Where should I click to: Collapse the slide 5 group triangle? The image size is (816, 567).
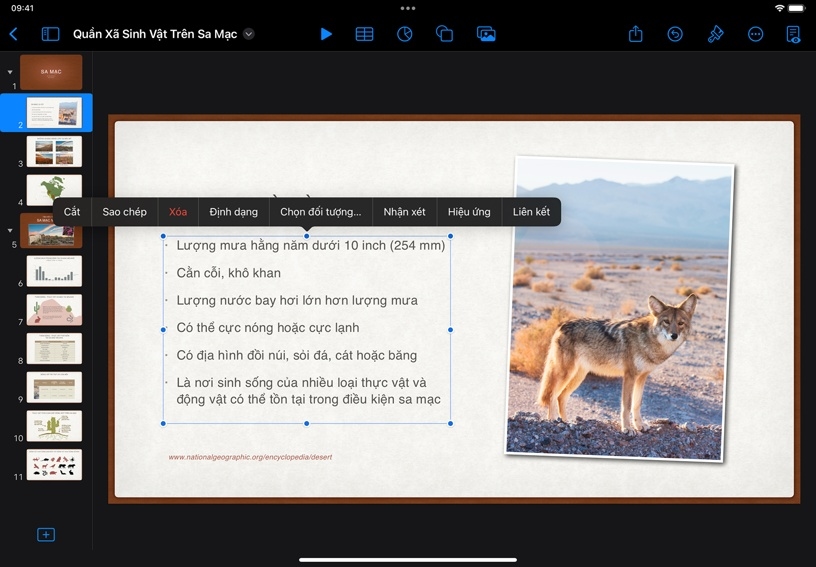pyautogui.click(x=10, y=228)
